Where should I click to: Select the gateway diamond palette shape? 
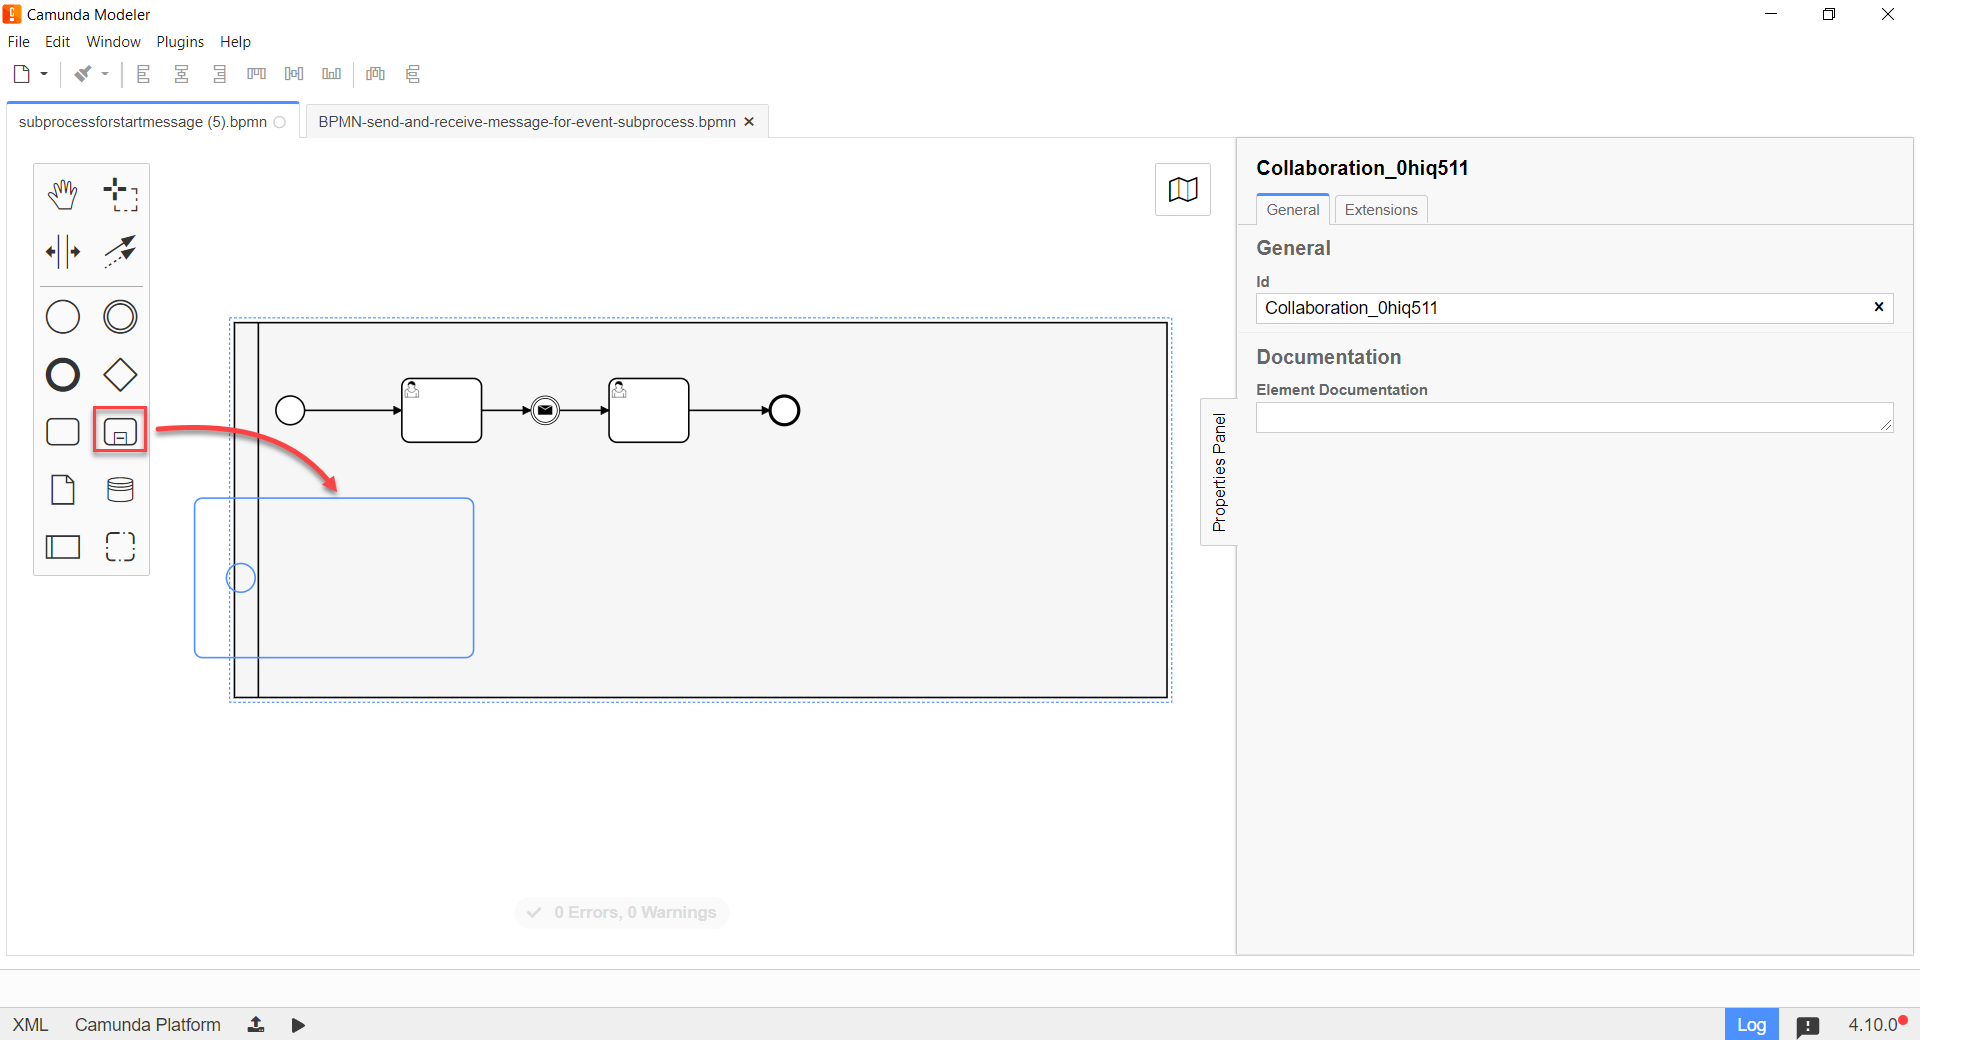click(x=120, y=375)
